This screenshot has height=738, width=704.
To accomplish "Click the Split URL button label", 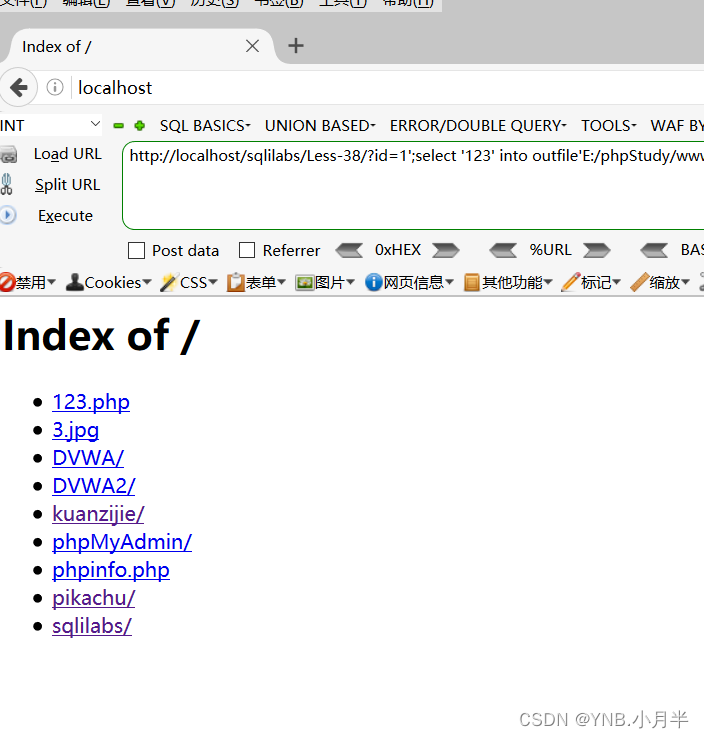I will (68, 184).
